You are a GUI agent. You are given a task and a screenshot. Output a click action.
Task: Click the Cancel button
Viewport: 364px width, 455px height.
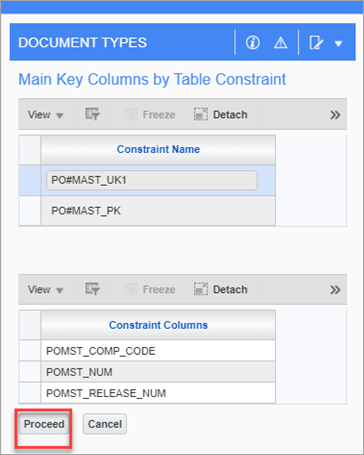[105, 424]
